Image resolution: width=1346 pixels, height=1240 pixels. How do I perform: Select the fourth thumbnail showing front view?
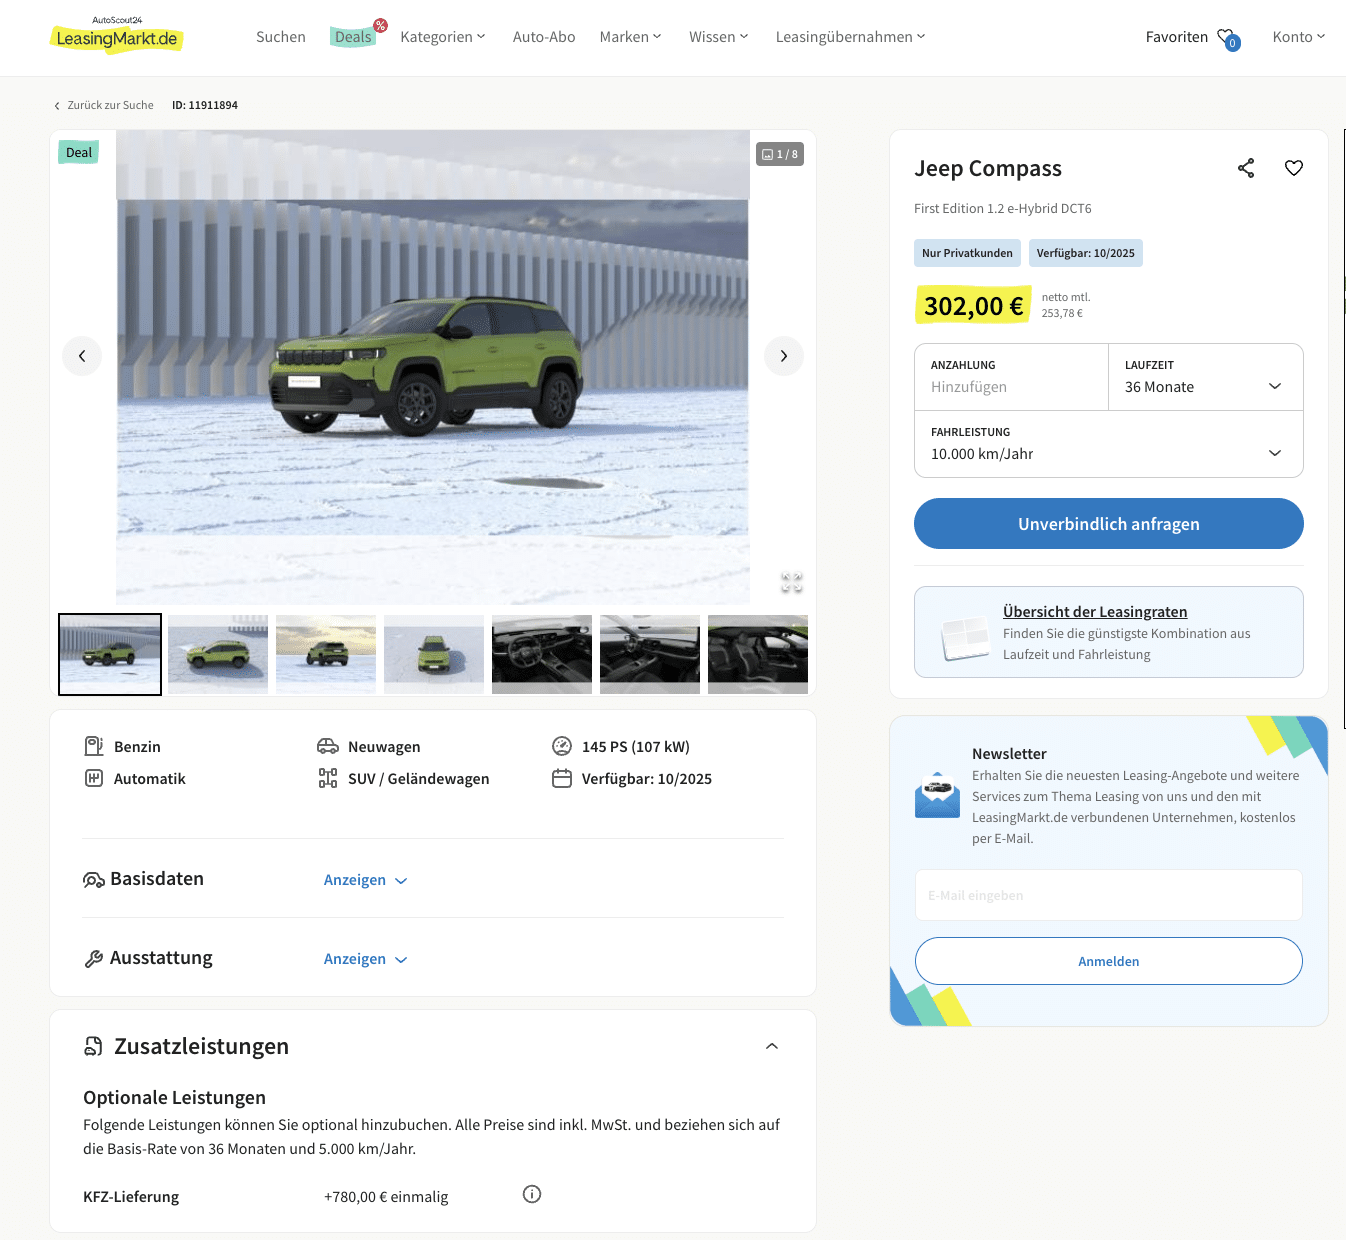click(434, 654)
